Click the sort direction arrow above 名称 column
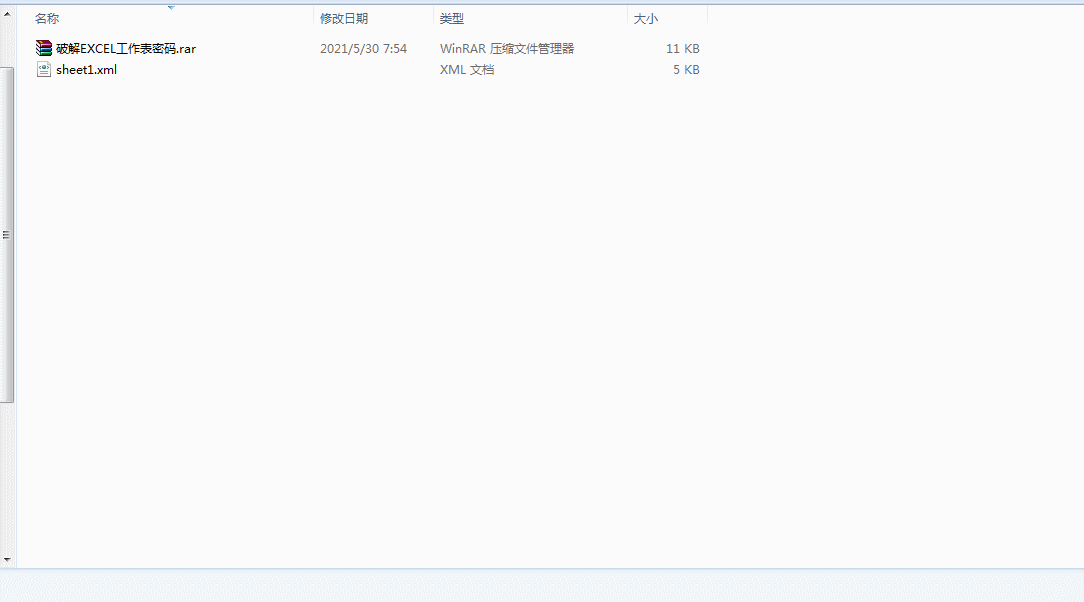This screenshot has height=602, width=1084. [x=172, y=6]
